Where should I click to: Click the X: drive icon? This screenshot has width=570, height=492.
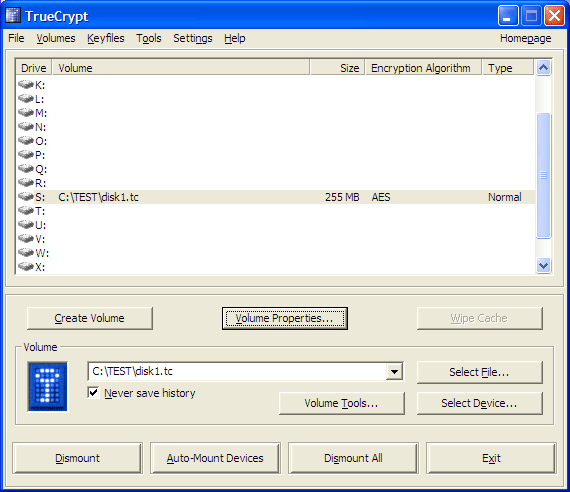pyautogui.click(x=26, y=267)
